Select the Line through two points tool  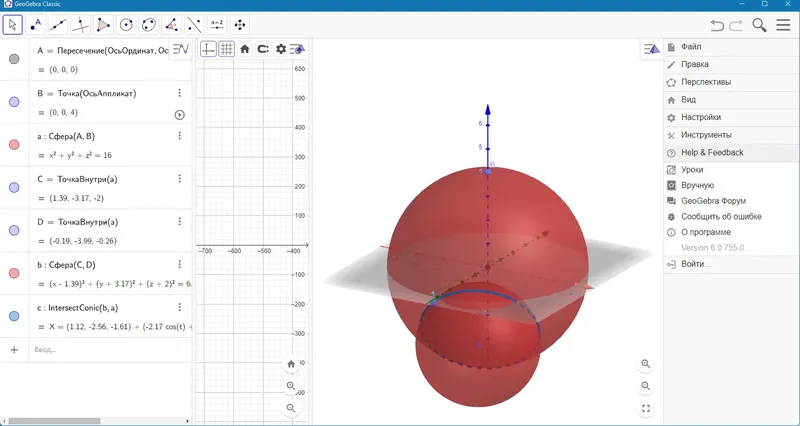[58, 24]
